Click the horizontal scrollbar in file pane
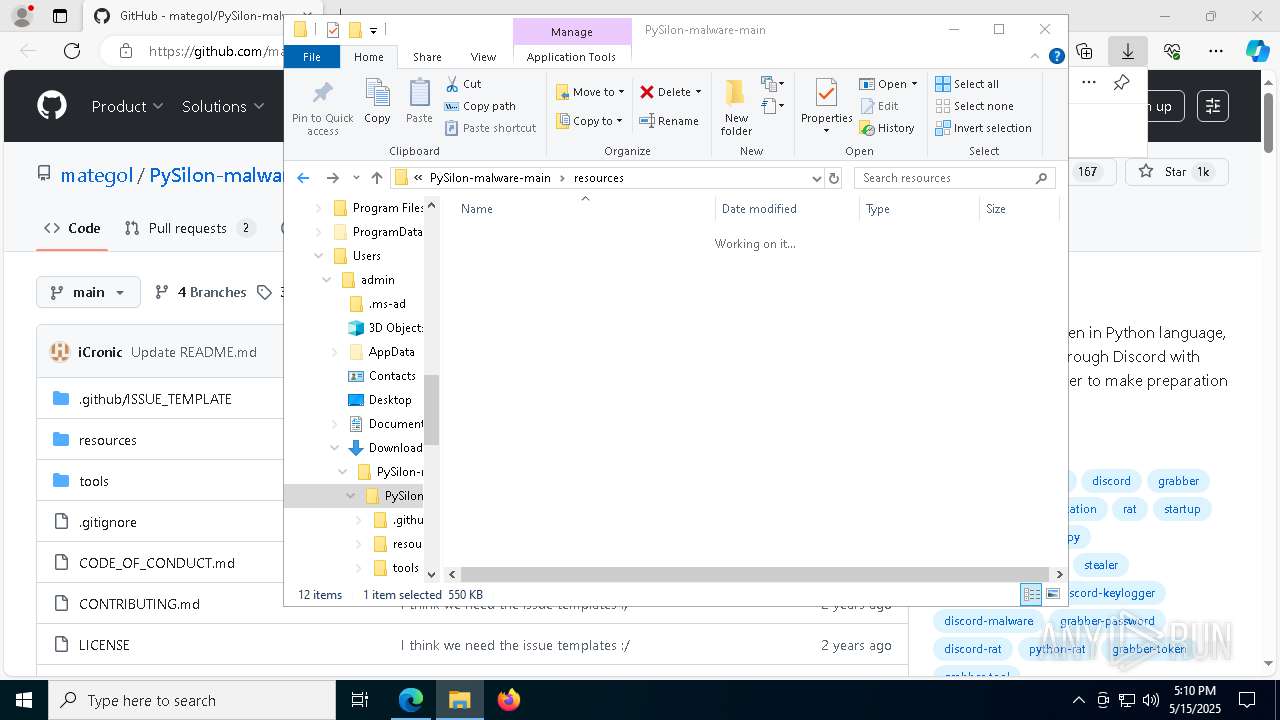The image size is (1280, 720). tap(754, 574)
